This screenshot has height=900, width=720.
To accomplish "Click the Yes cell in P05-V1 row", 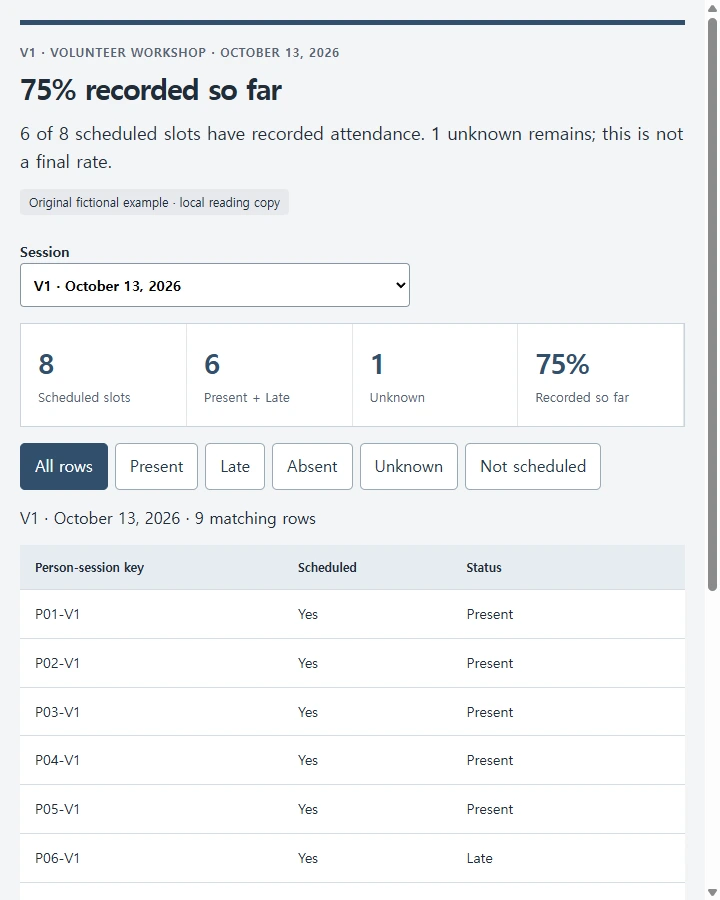I will [308, 809].
